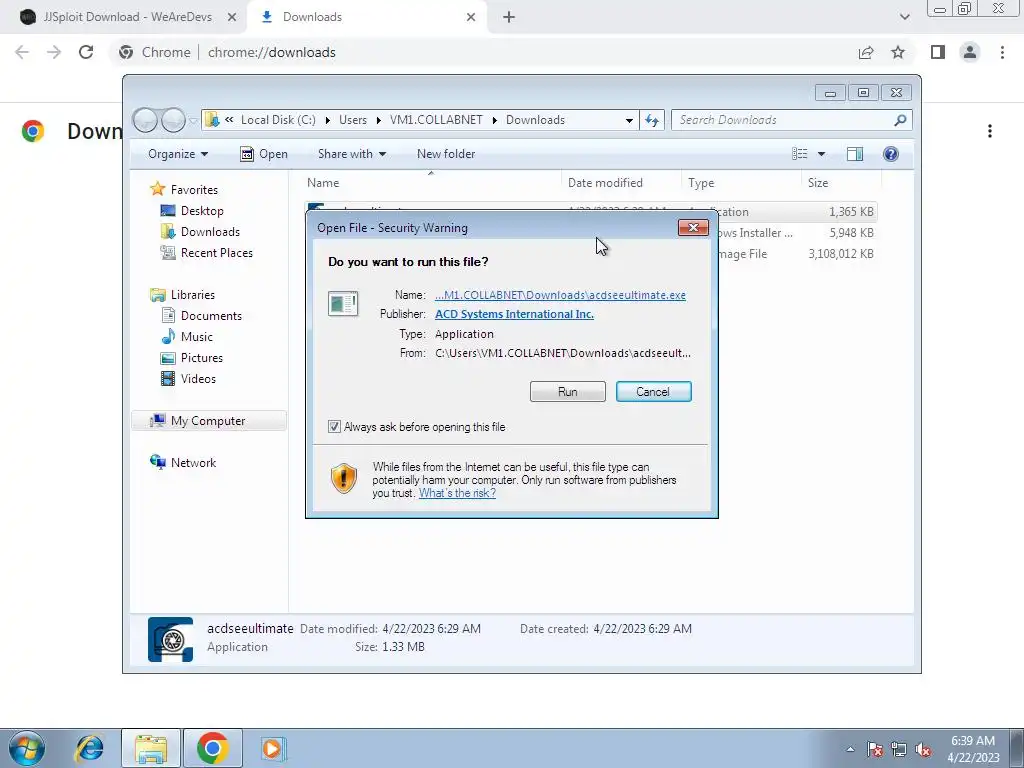This screenshot has height=768, width=1024.
Task: Uncheck Always ask before opening this file
Action: 334,426
